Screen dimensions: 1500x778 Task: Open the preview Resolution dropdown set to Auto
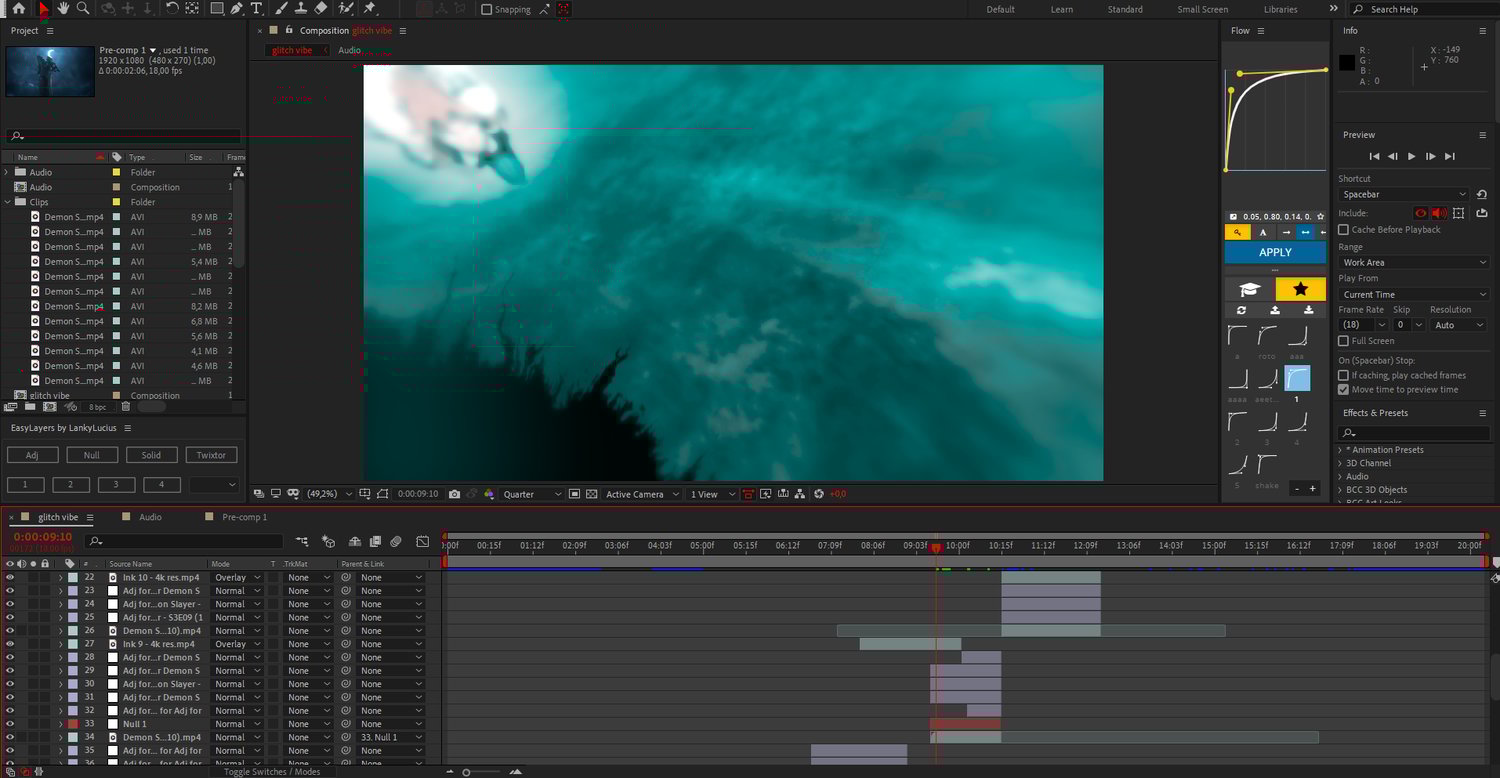coord(1458,325)
